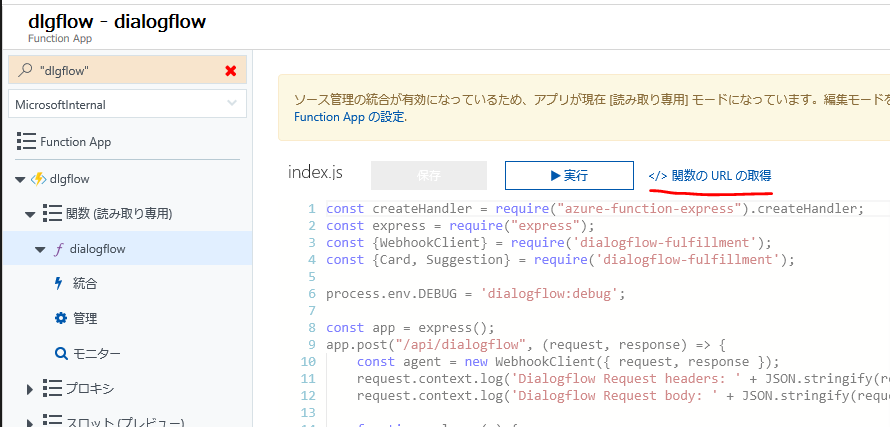The height and width of the screenshot is (427, 890).
Task: Click the dlgflow lightning function app icon
Action: 38,179
